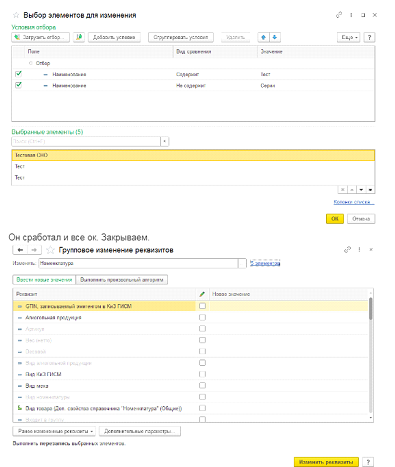The height and width of the screenshot is (467, 395).
Task: Collapse the Отбор tree group
Action: 31,63
